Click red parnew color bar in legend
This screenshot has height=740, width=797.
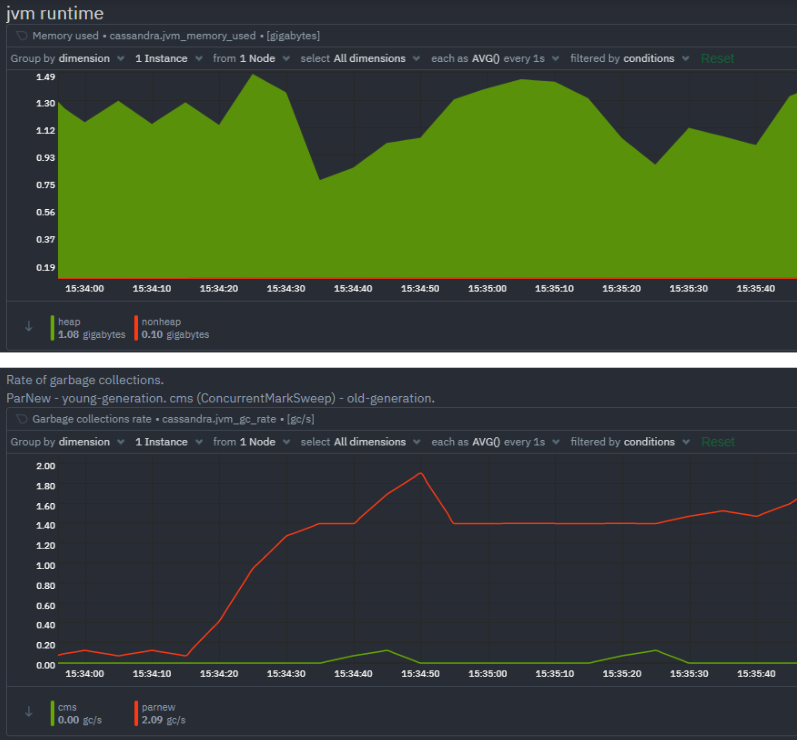[x=135, y=713]
